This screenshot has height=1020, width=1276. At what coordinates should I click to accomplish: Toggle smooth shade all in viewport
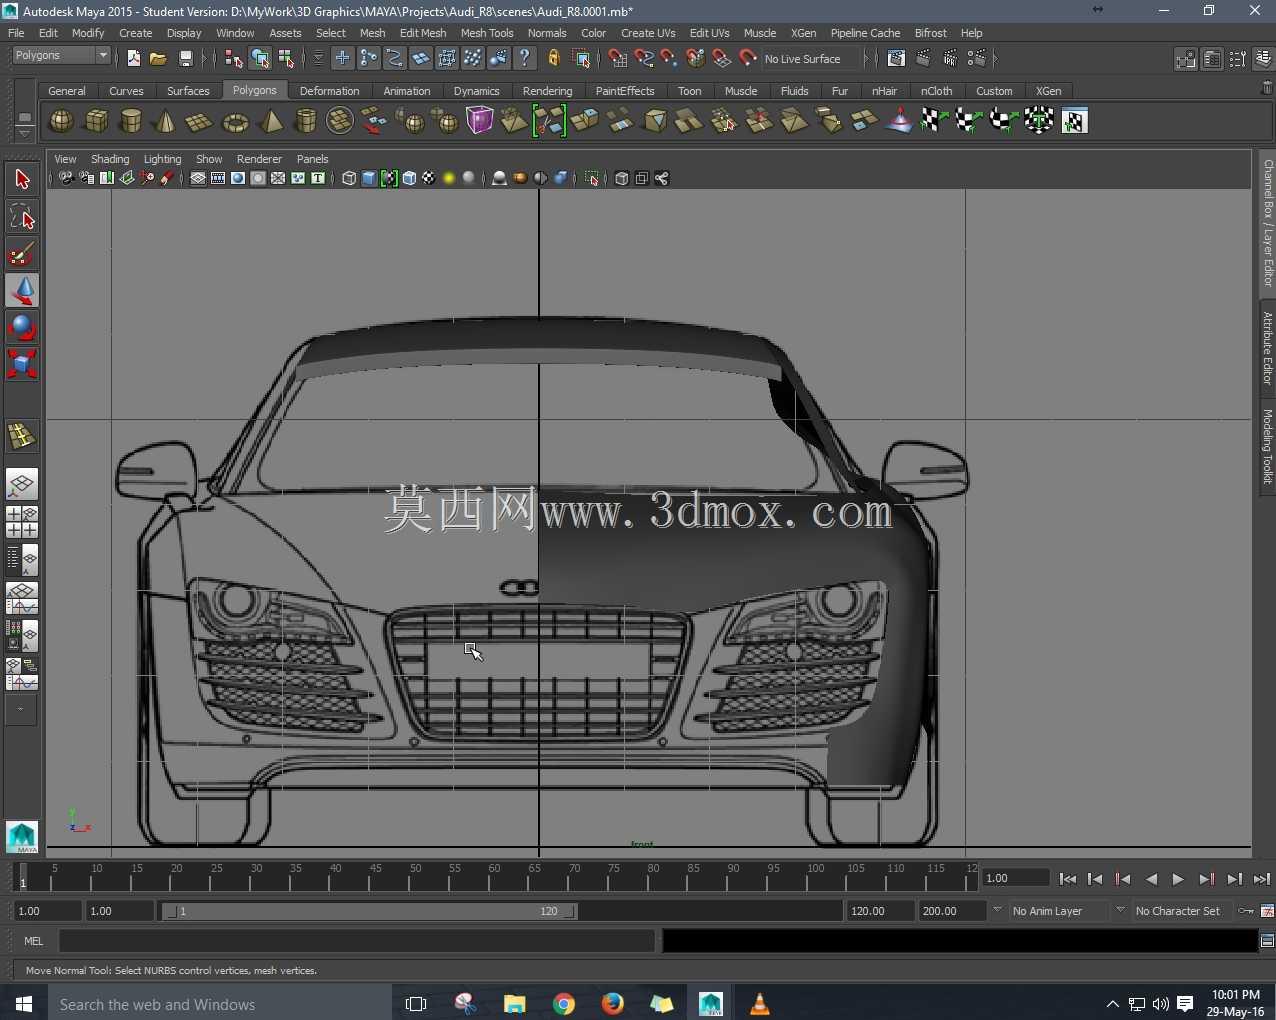(369, 179)
